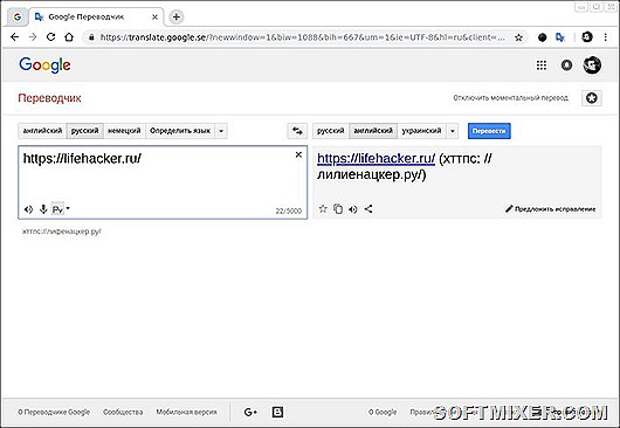
Task: Select source language немецкий
Action: [124, 131]
